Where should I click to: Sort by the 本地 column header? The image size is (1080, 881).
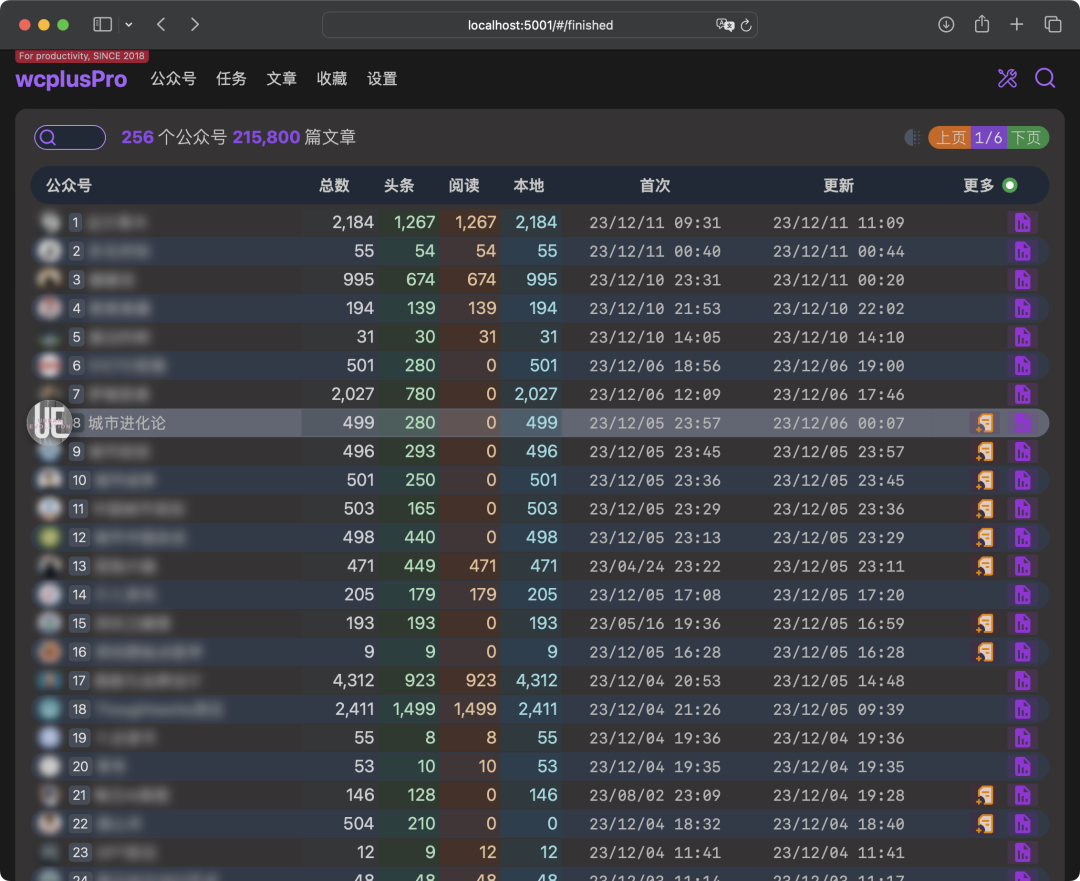point(529,185)
